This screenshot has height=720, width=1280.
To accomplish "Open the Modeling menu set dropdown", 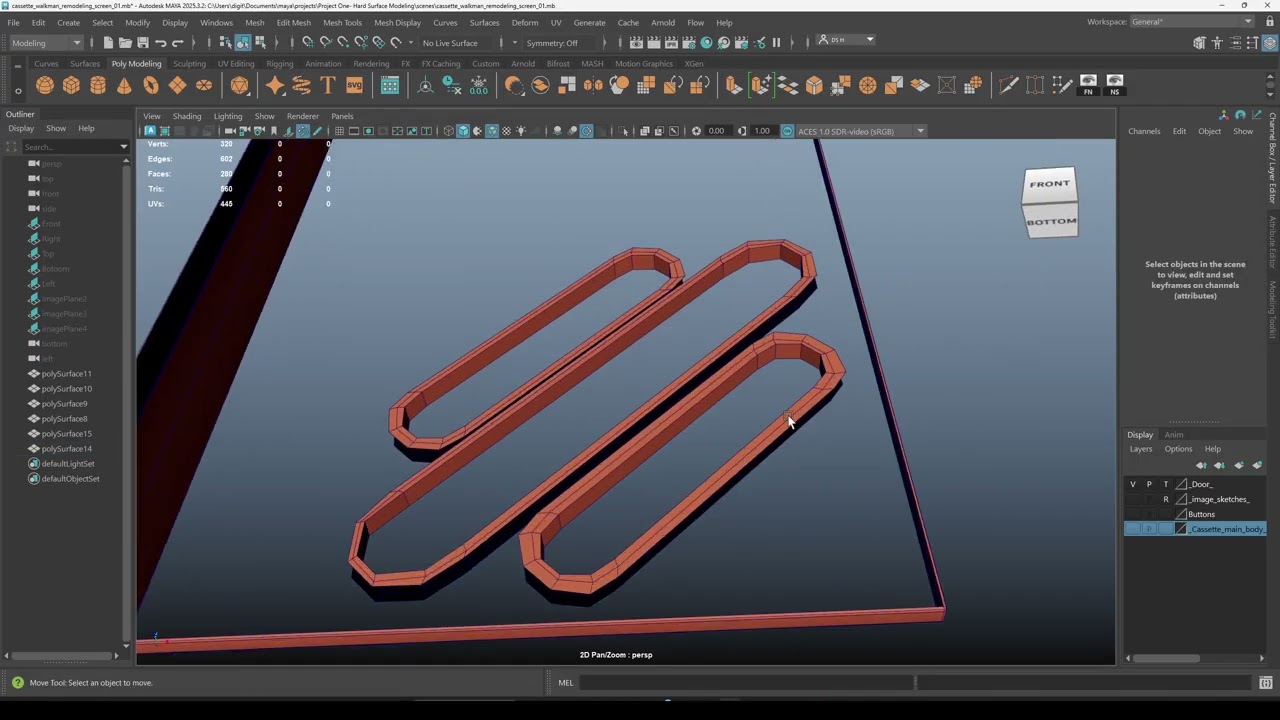I will (x=47, y=43).
